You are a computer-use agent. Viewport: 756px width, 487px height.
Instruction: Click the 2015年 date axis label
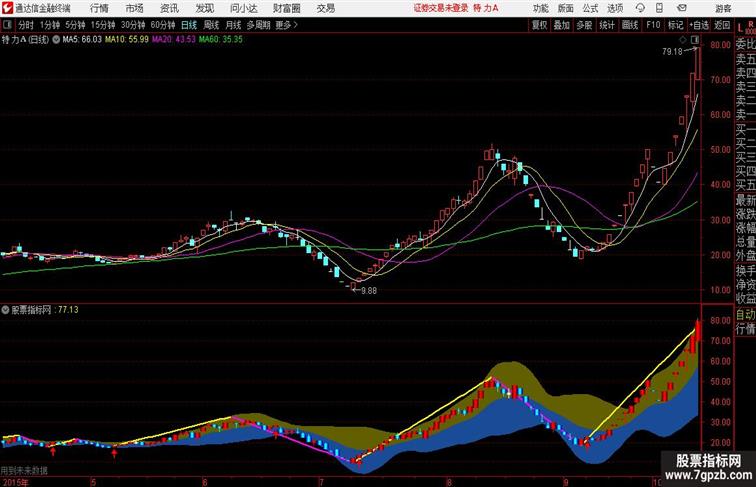[14, 482]
